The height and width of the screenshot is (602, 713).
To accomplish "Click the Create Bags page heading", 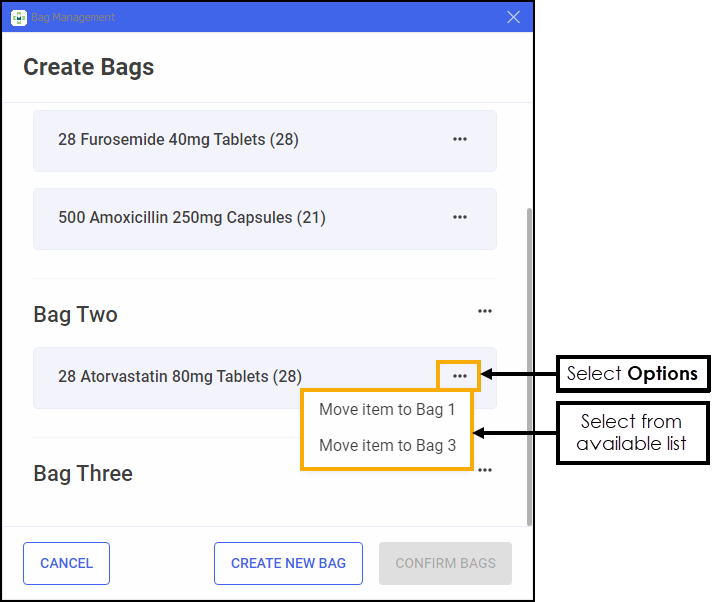I will [89, 68].
